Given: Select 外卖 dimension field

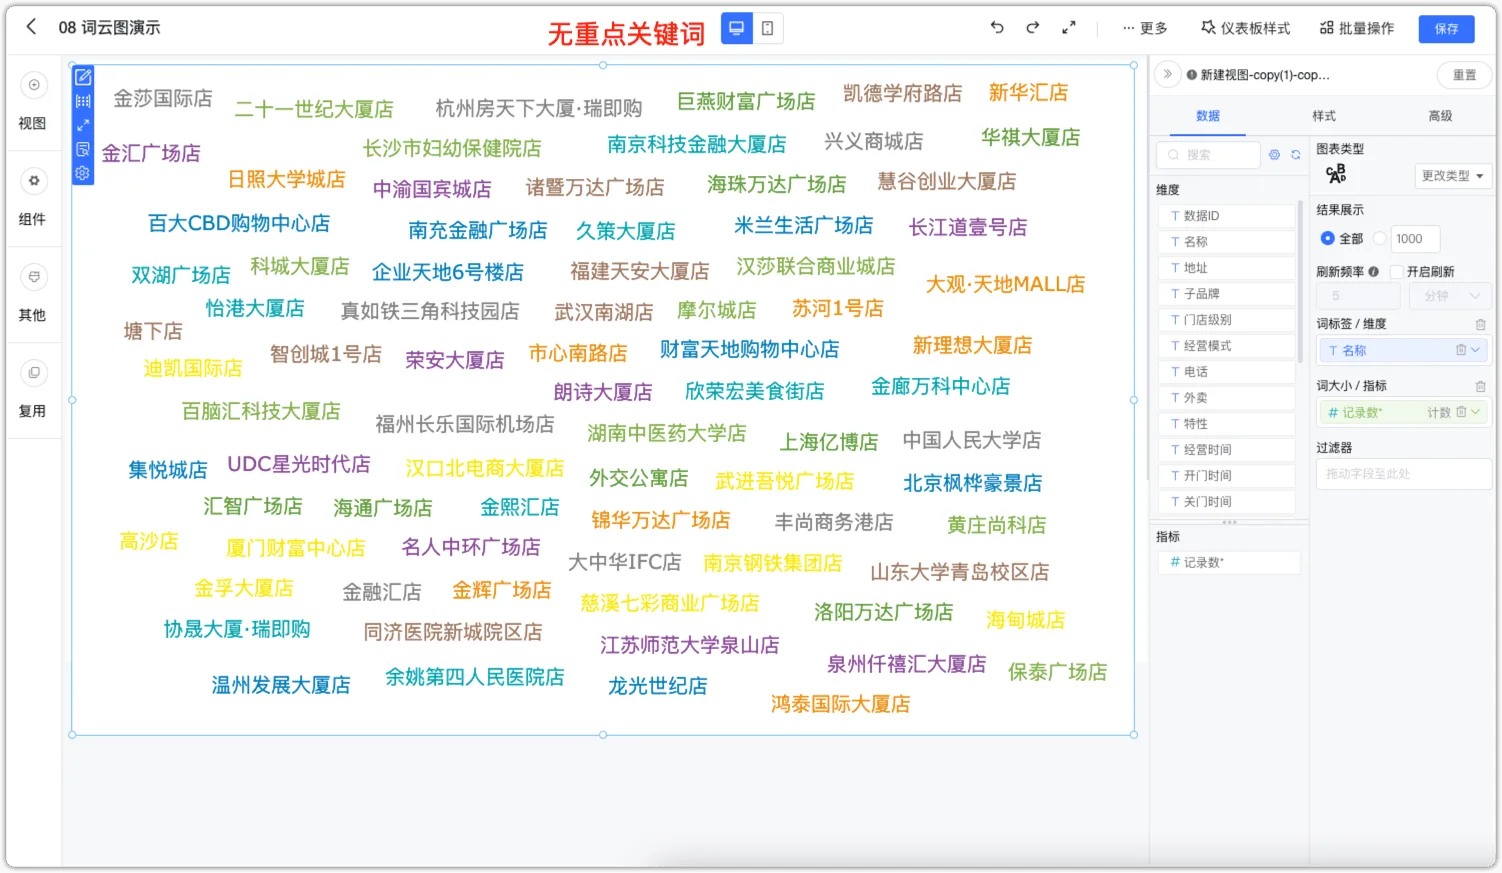Looking at the screenshot, I should (1226, 398).
